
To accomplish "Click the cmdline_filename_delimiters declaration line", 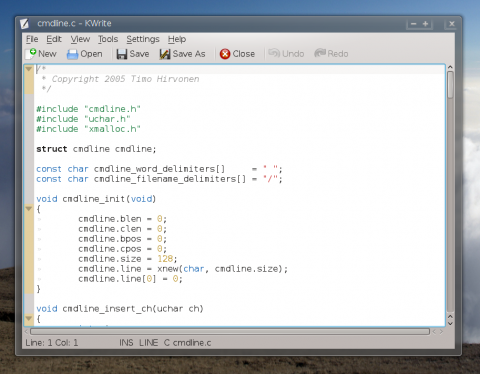I will pyautogui.click(x=159, y=179).
